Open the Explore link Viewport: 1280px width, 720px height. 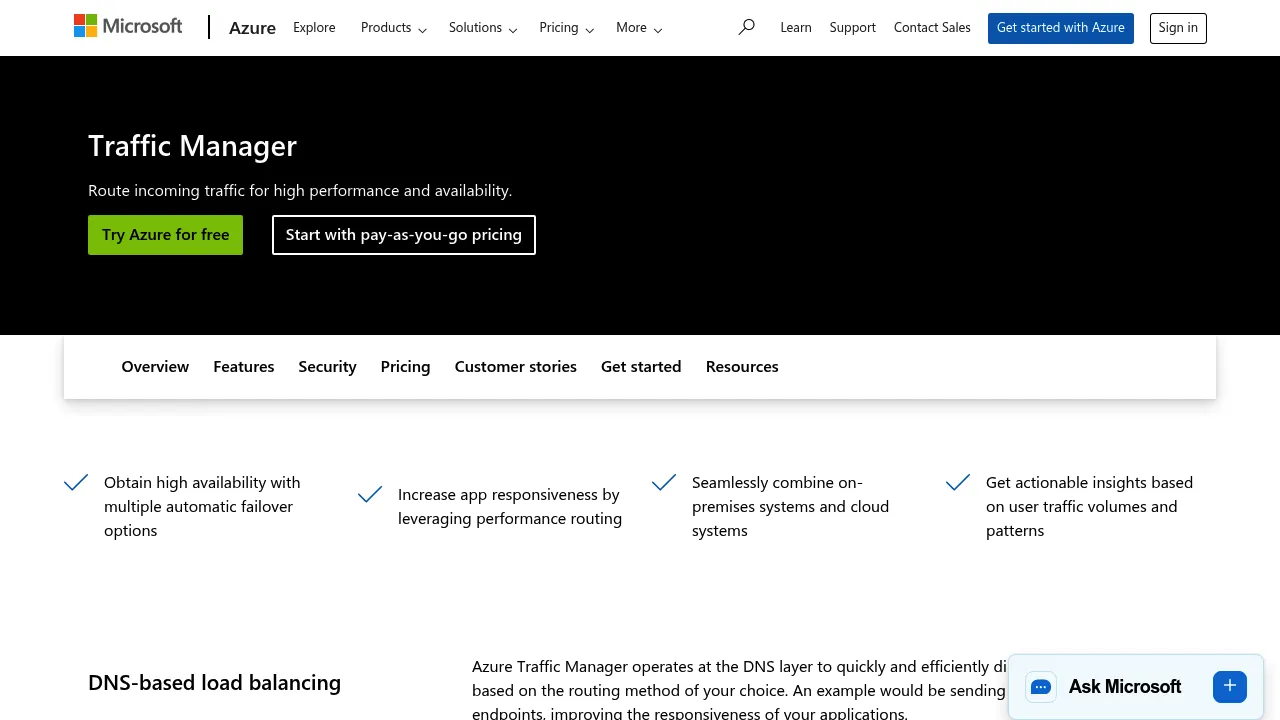[x=314, y=28]
